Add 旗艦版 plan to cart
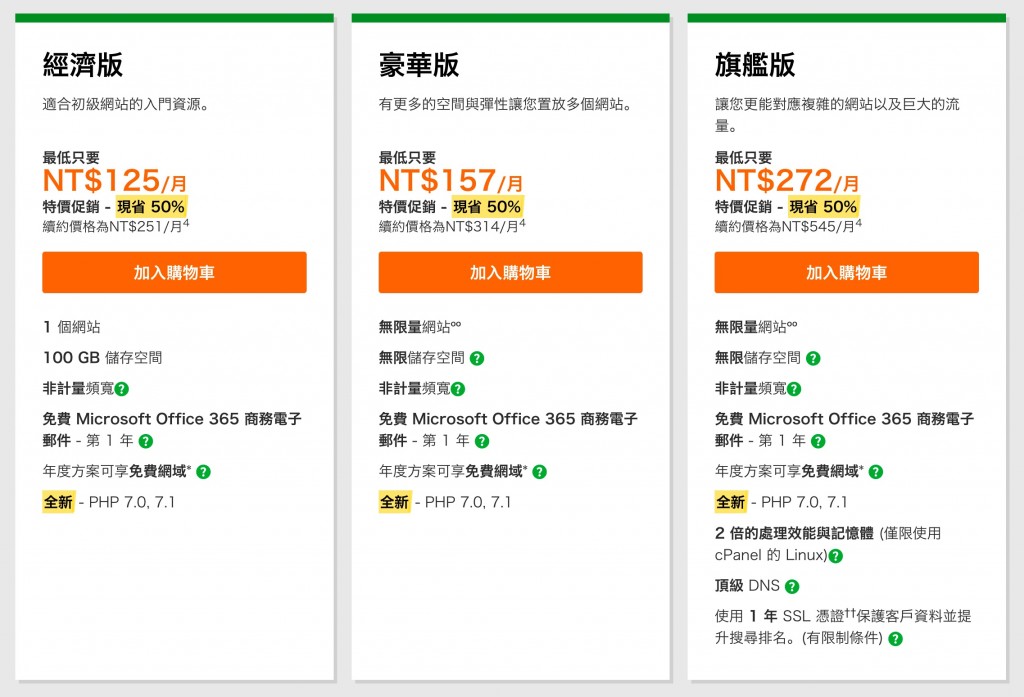This screenshot has width=1024, height=697. pos(846,272)
